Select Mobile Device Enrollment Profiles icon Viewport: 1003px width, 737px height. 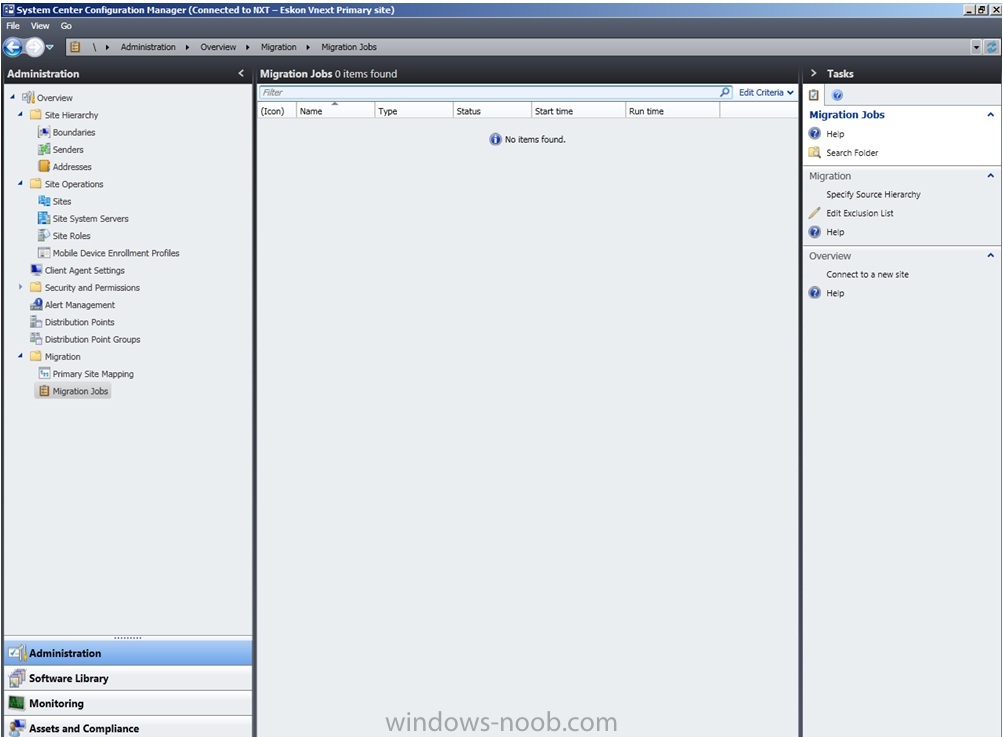pos(43,253)
